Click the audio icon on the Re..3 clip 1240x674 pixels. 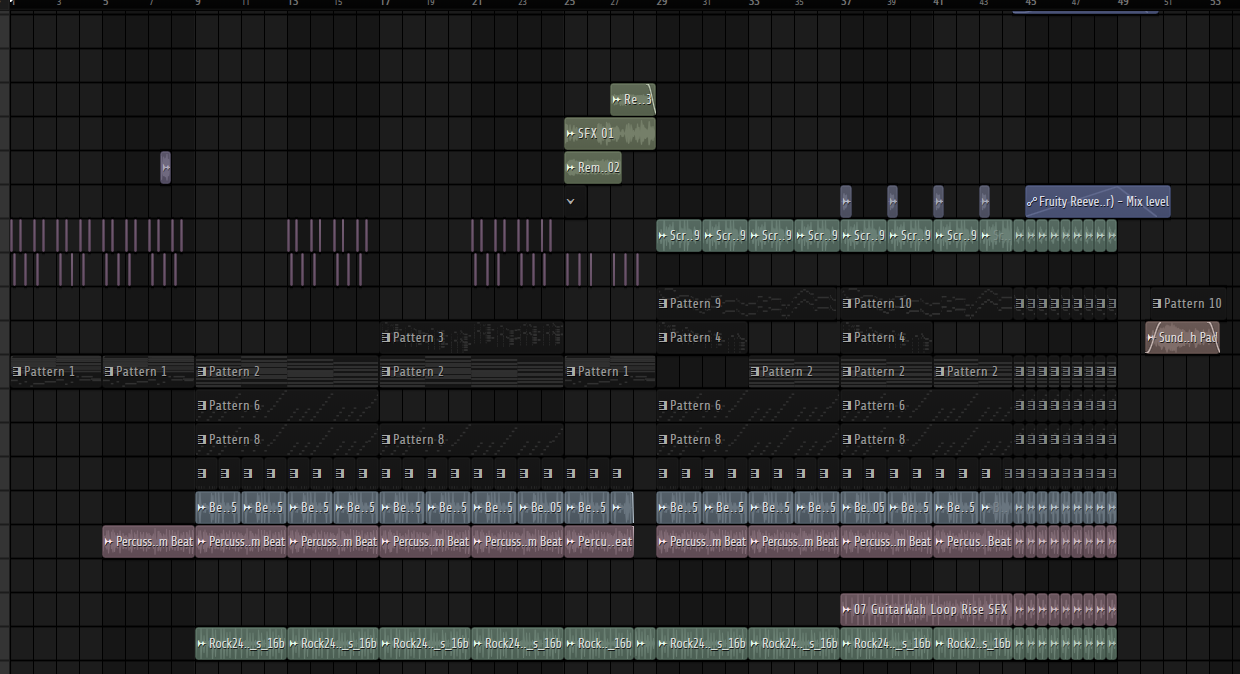coord(617,99)
